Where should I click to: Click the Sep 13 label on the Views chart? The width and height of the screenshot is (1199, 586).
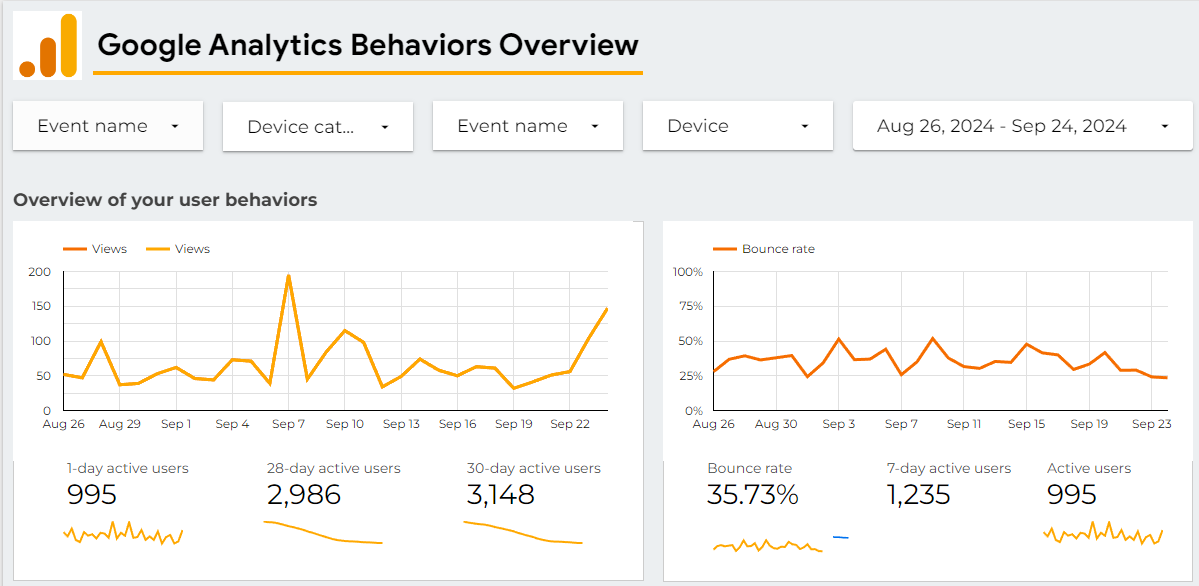401,423
